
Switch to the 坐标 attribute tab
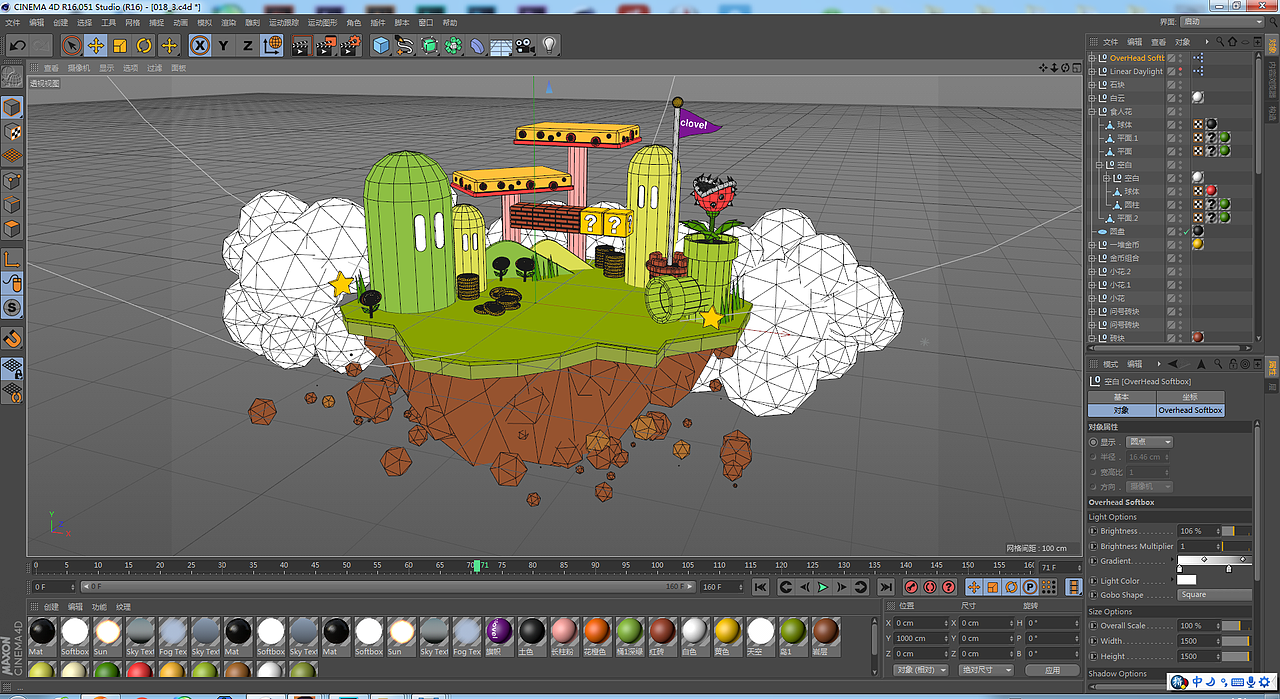pos(1190,397)
